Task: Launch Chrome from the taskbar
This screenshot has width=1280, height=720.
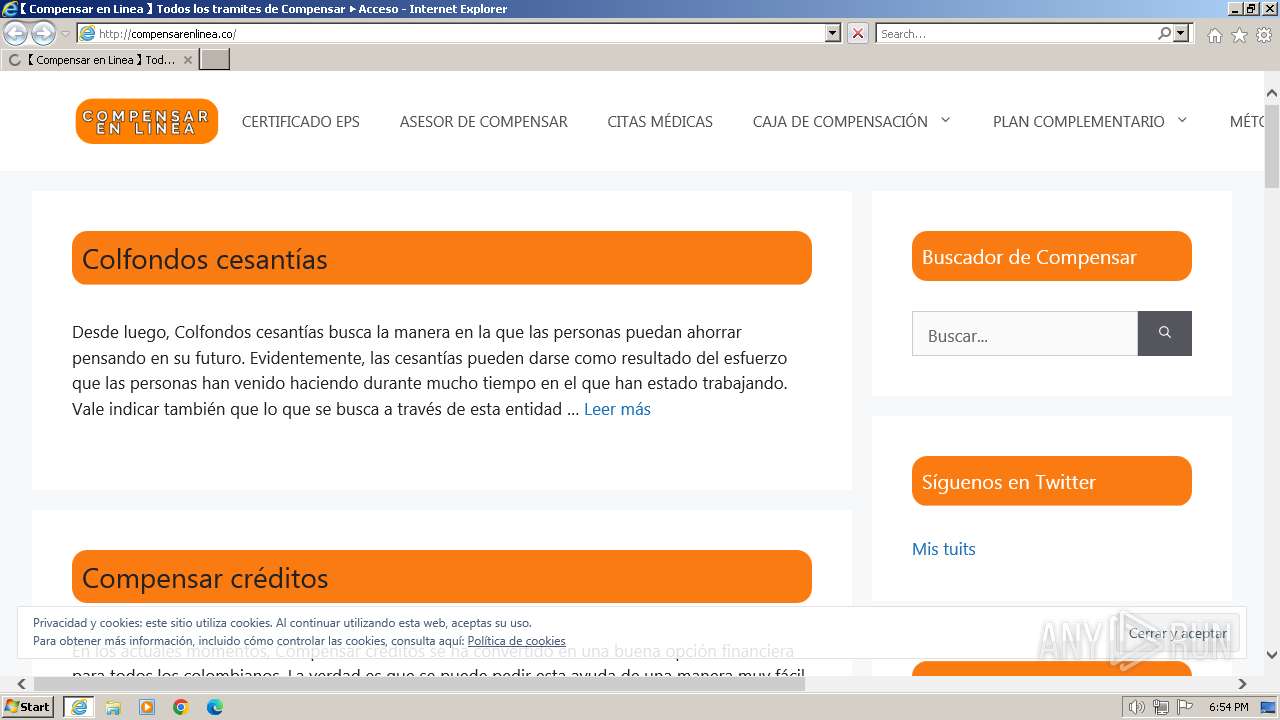Action: pyautogui.click(x=181, y=707)
